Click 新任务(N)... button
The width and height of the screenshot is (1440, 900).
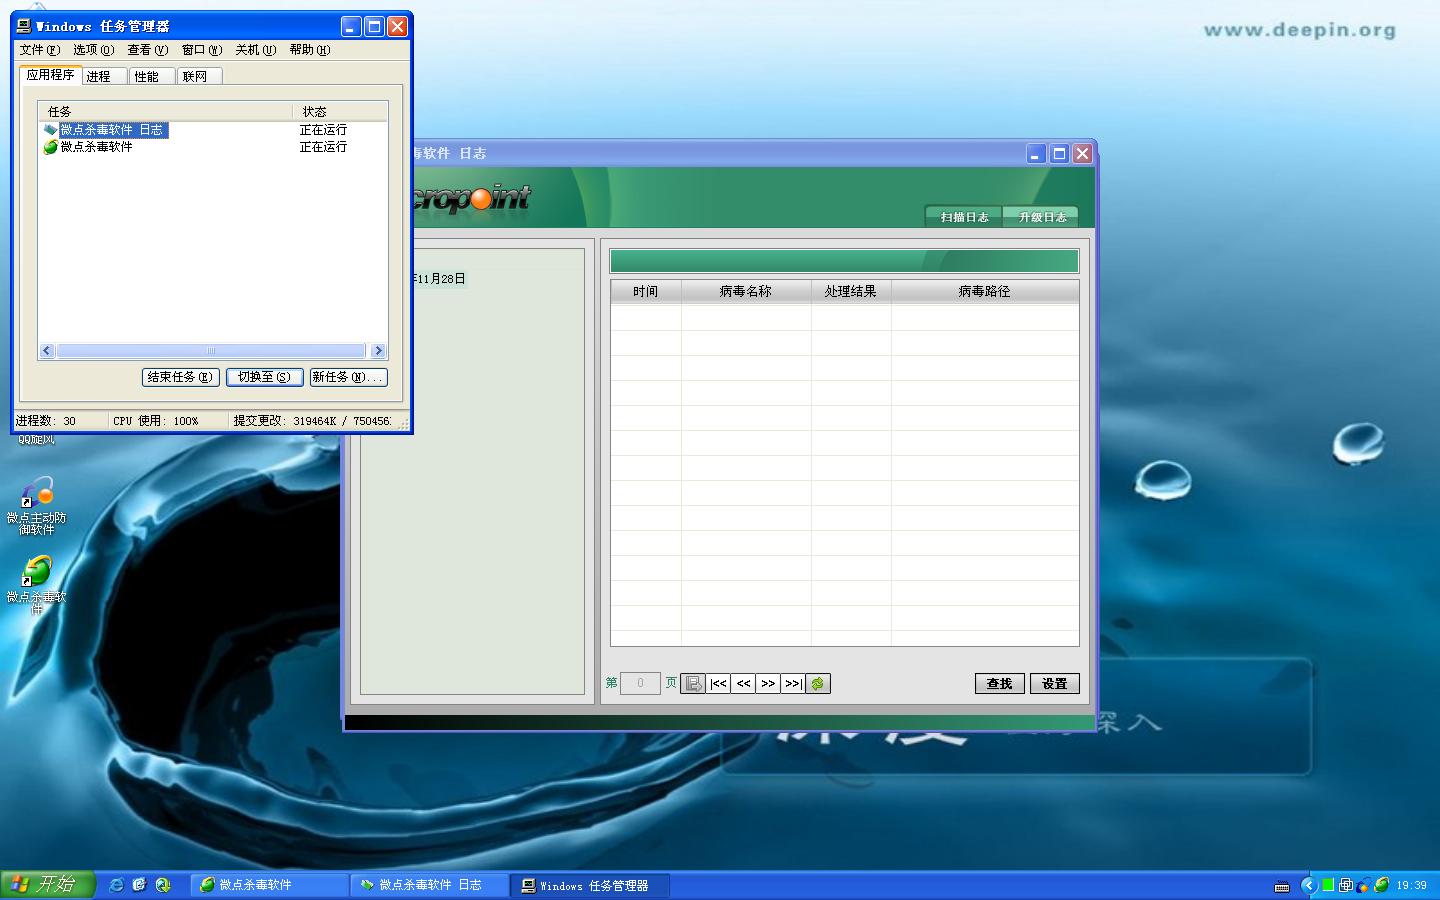[348, 377]
